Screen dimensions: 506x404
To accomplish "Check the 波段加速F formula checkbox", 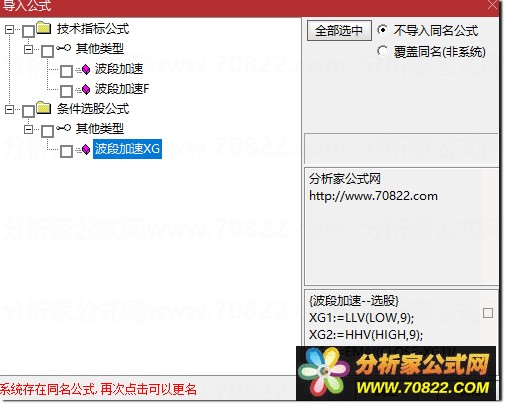I will click(x=66, y=91).
